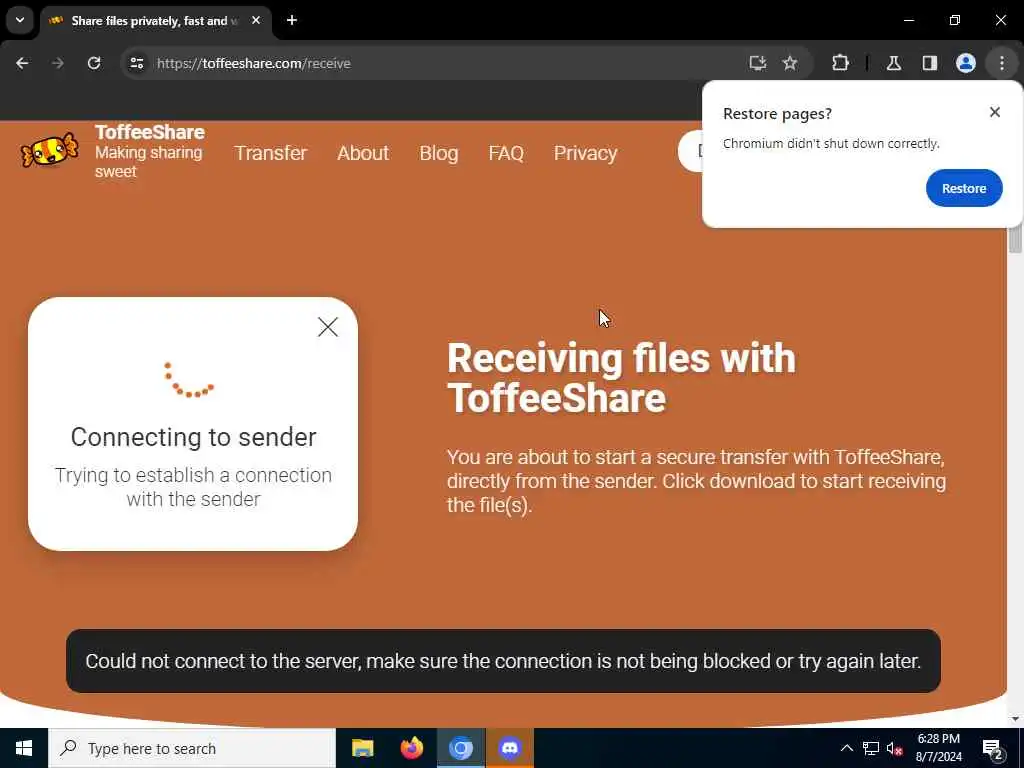This screenshot has height=768, width=1024.
Task: Open the profile avatar menu
Action: (x=966, y=63)
